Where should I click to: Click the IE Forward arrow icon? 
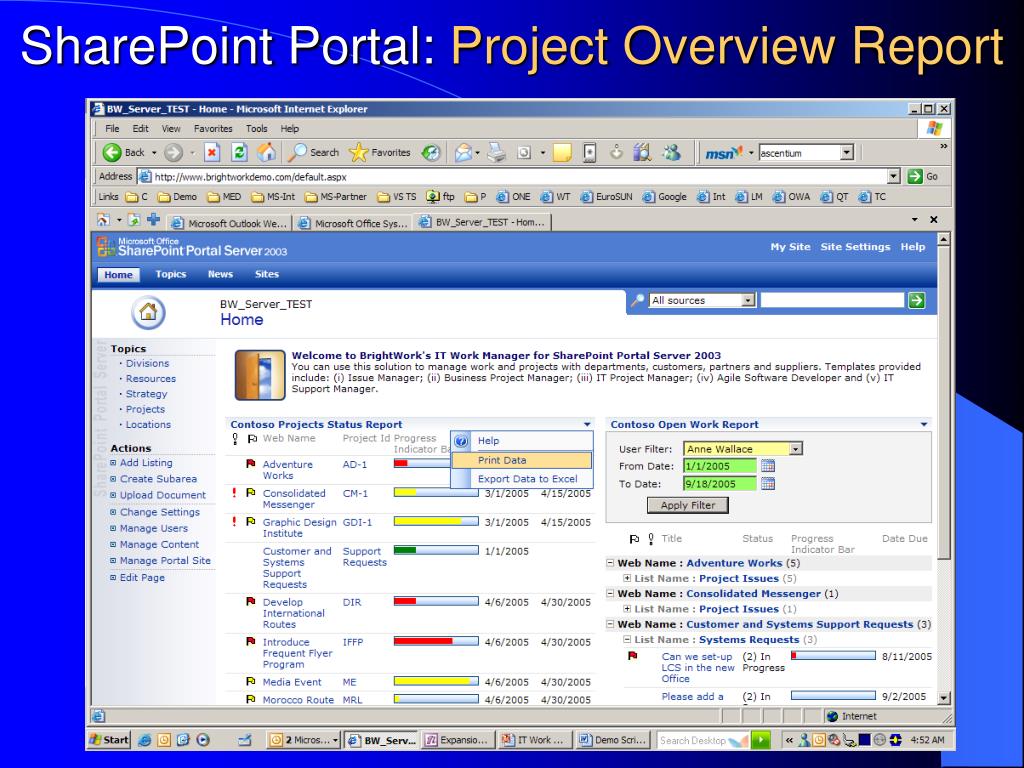173,153
